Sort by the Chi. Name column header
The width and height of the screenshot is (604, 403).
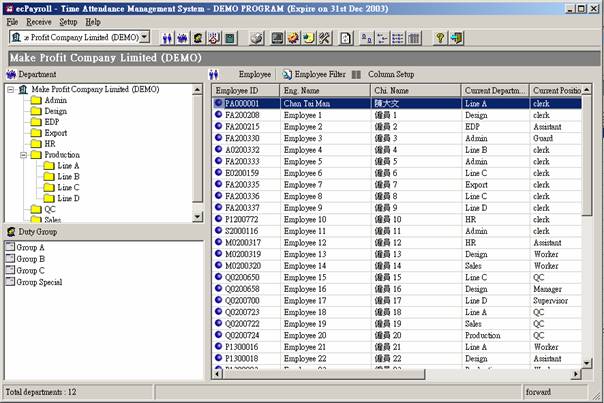pyautogui.click(x=416, y=91)
